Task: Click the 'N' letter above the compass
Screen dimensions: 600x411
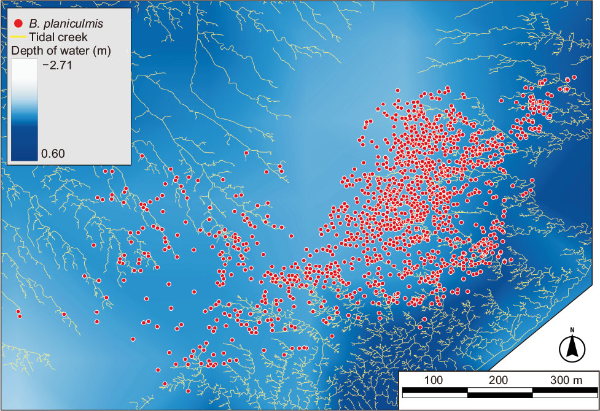Action: click(x=572, y=331)
